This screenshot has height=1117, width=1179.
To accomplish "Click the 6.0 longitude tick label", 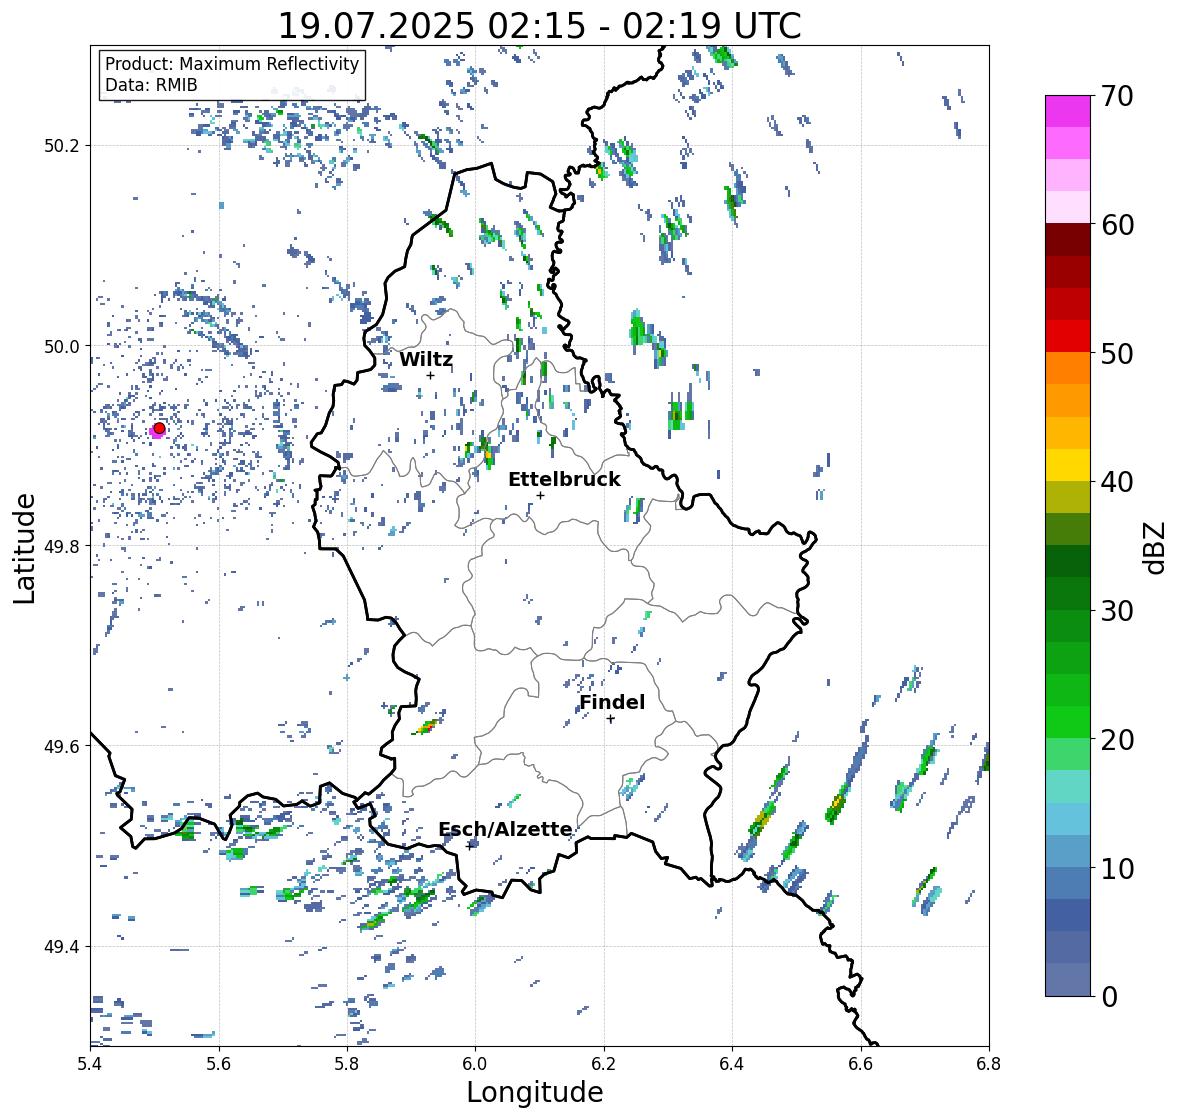I will [x=475, y=1063].
